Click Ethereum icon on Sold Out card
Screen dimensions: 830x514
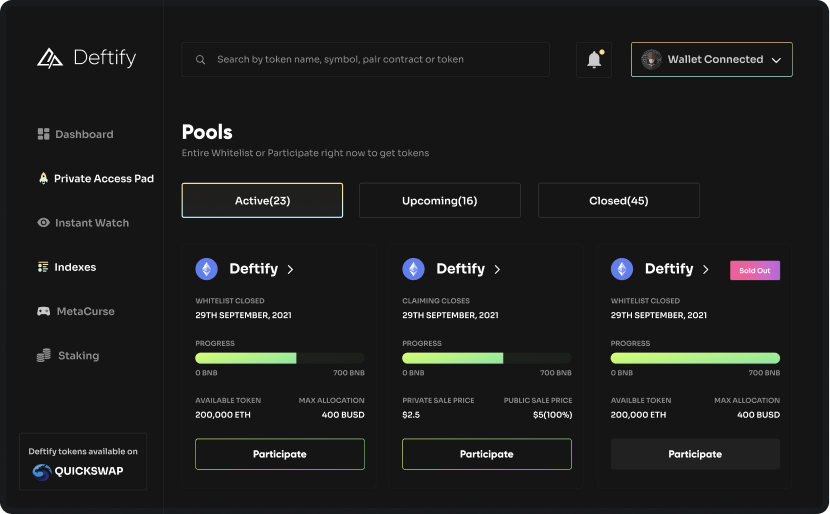(622, 269)
